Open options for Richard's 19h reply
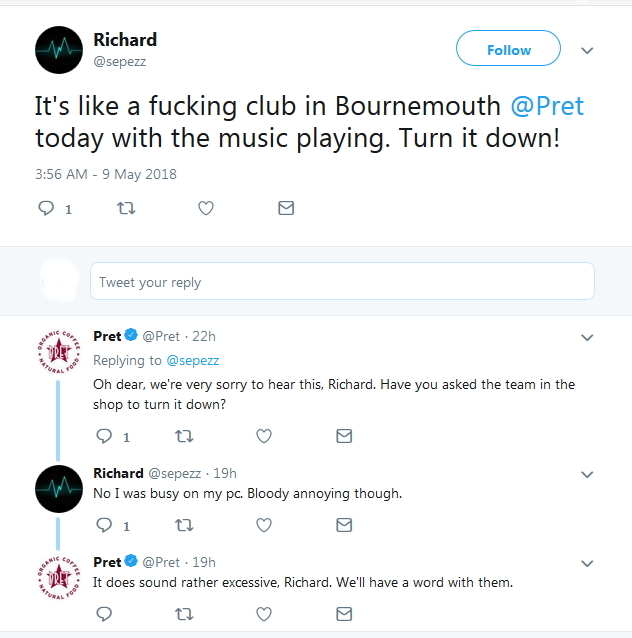This screenshot has width=632, height=638. (x=588, y=474)
